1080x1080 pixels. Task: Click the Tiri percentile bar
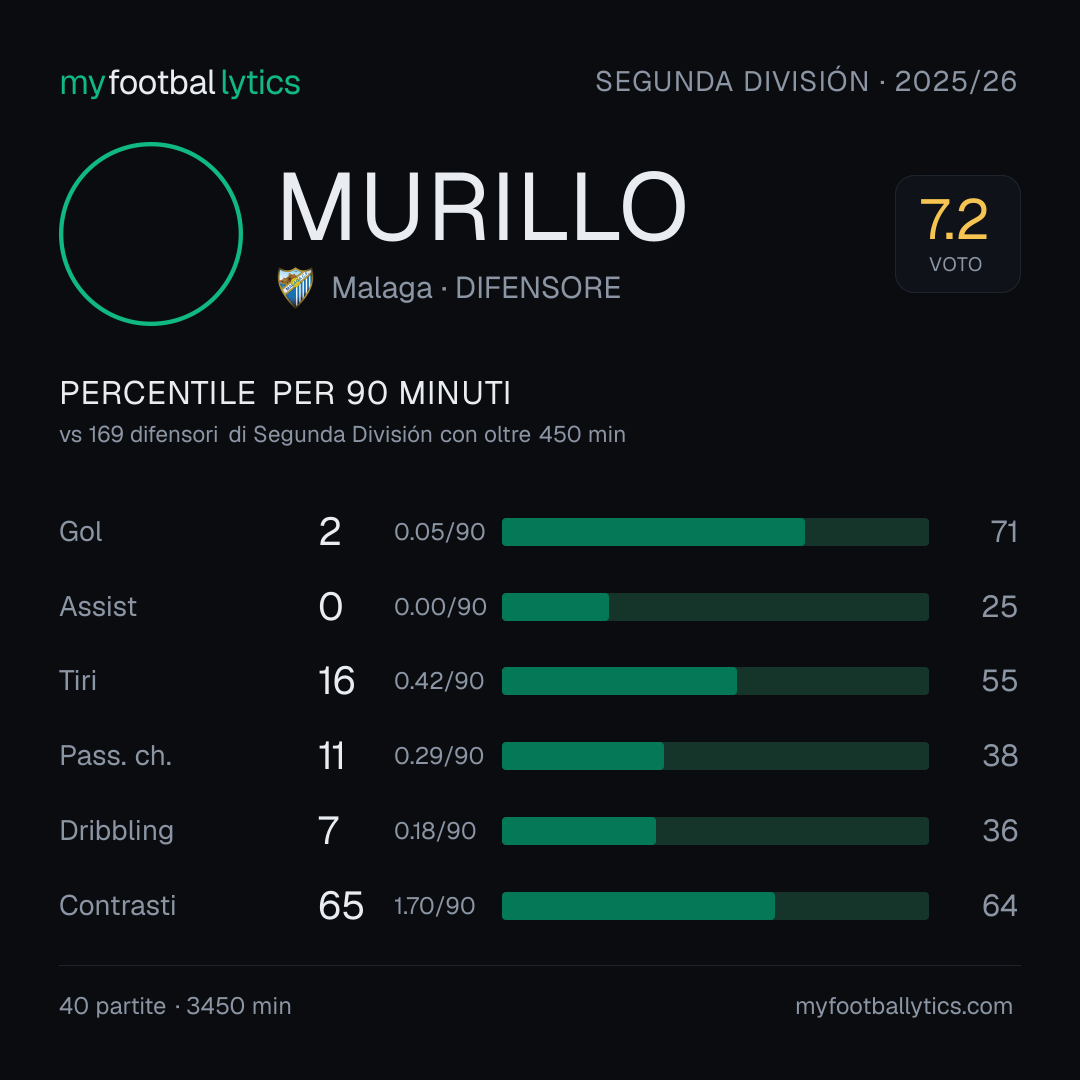(715, 681)
